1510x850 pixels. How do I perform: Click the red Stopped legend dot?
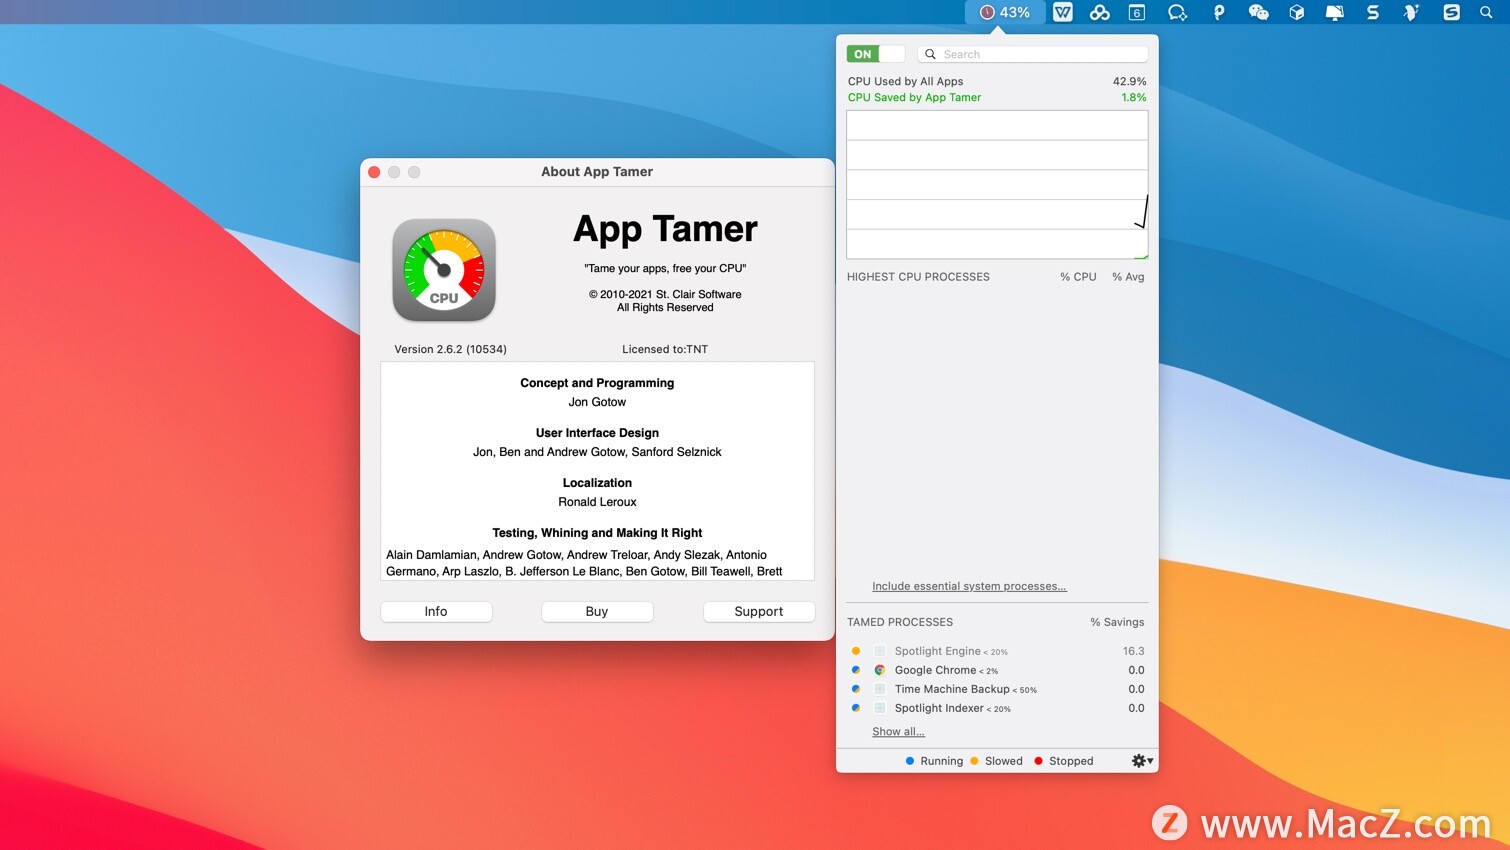pos(1038,761)
